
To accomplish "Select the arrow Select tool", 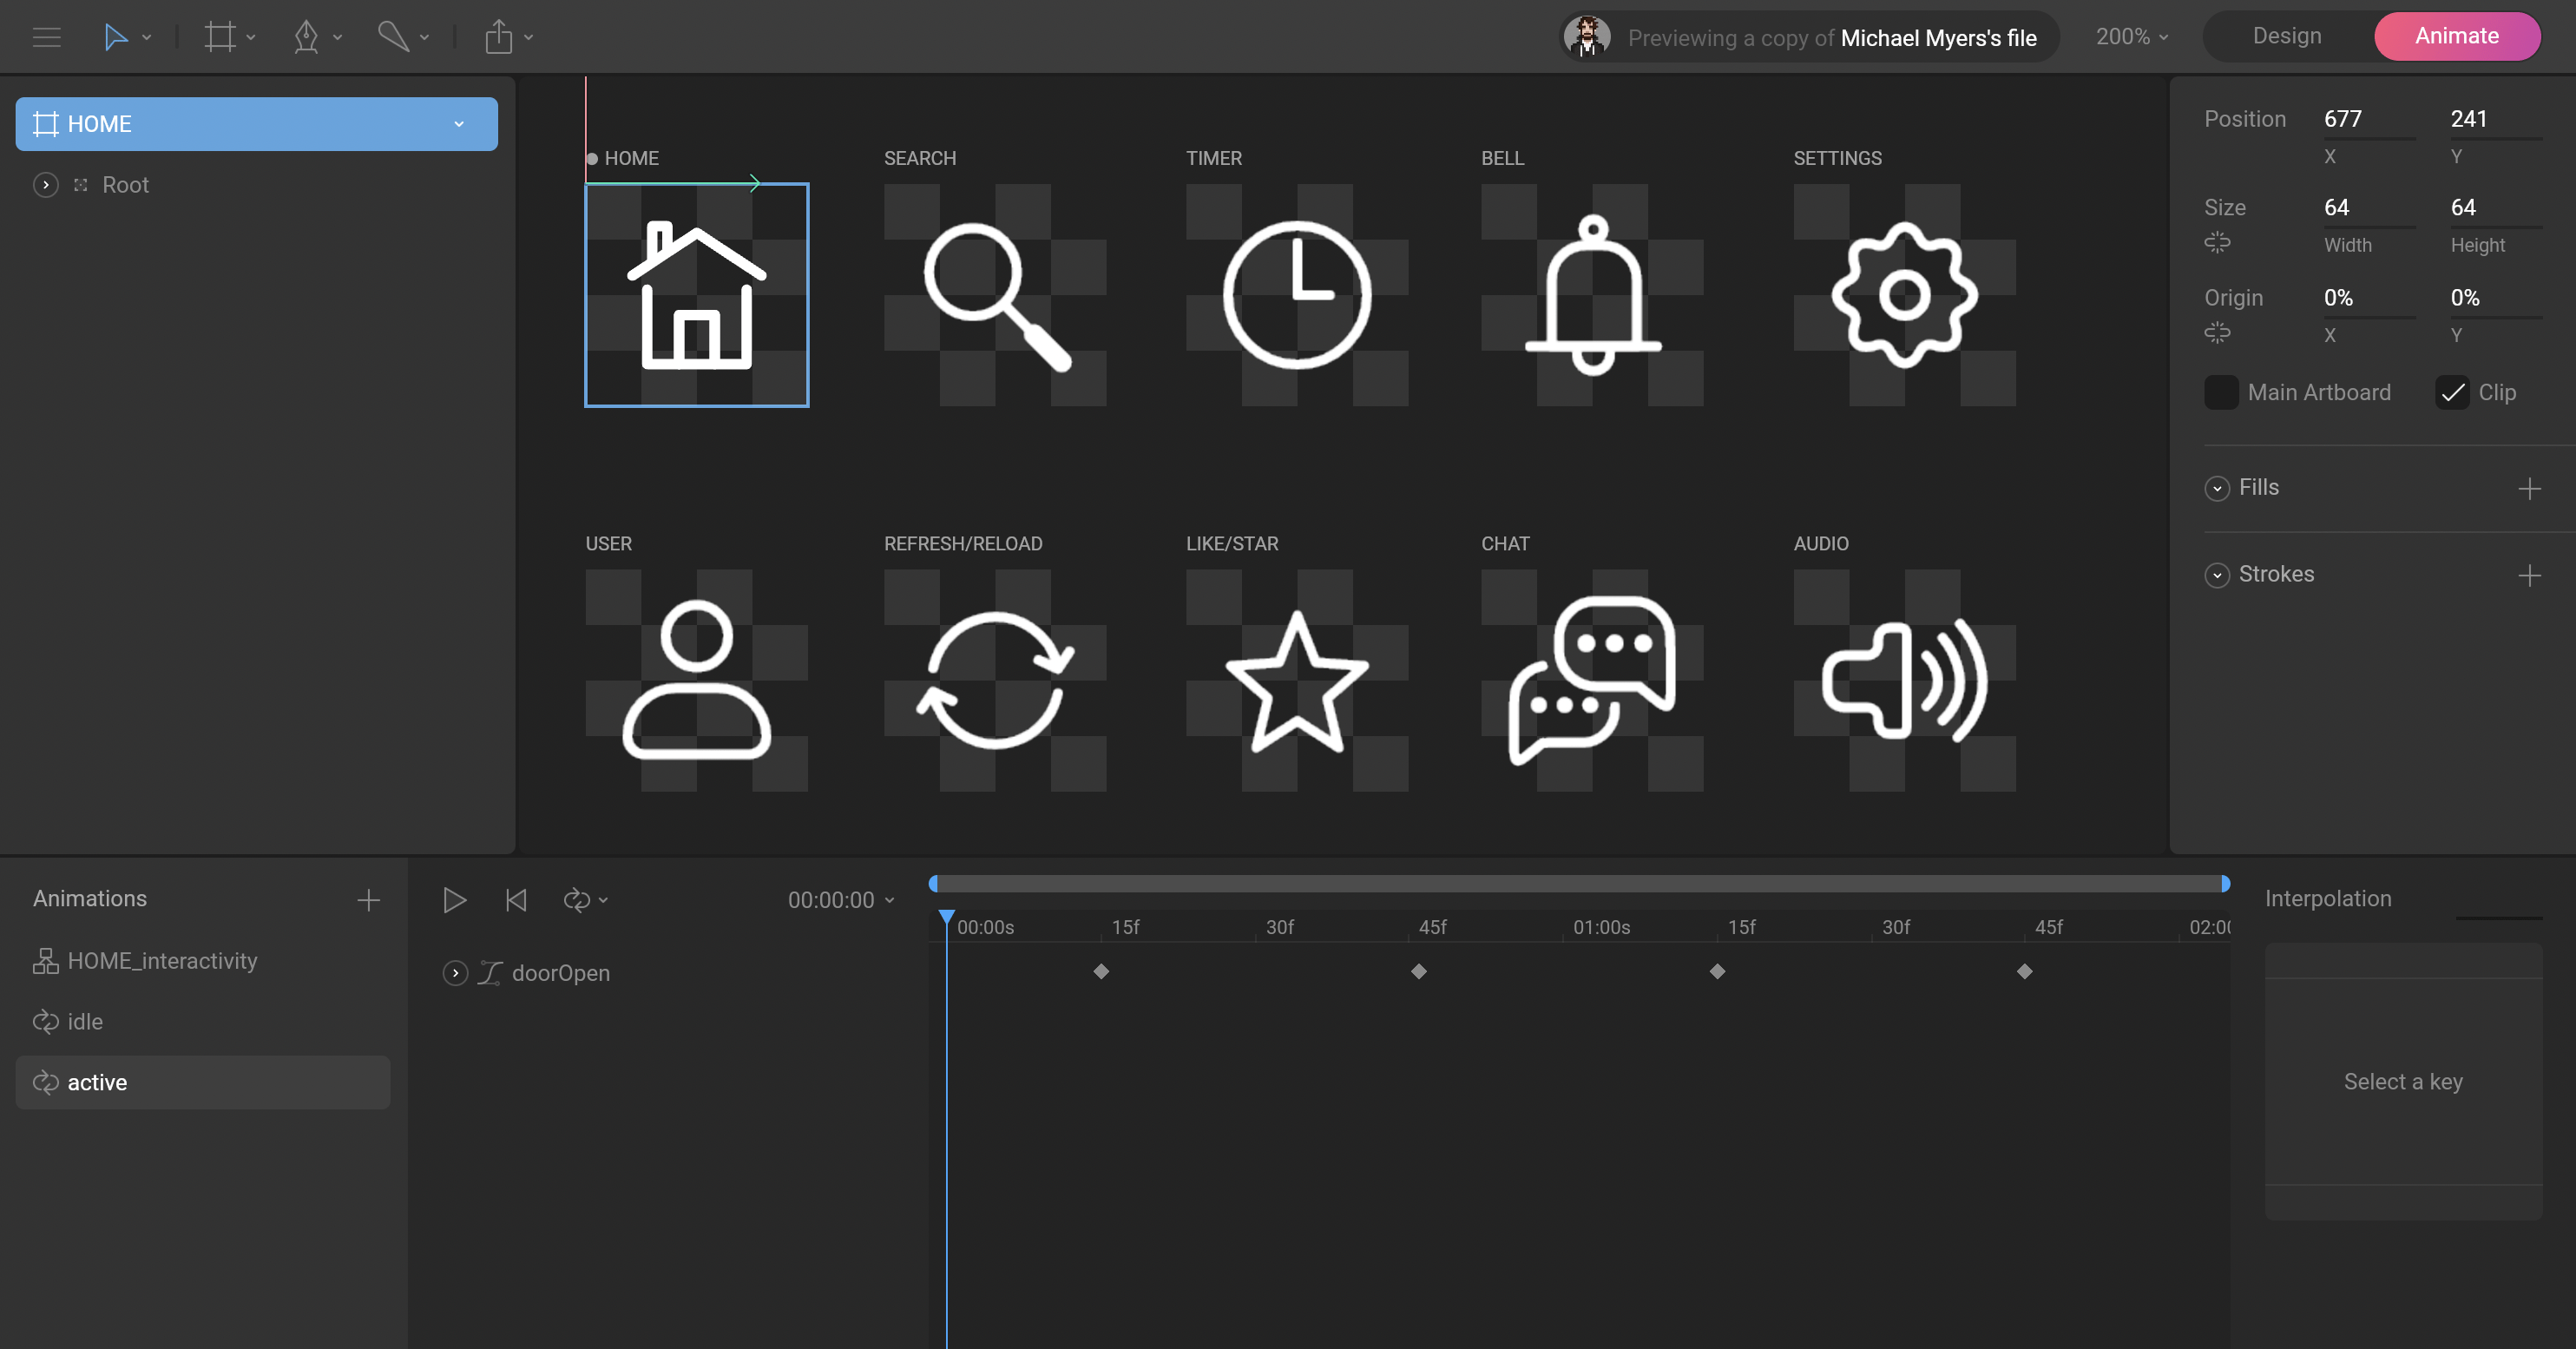I will [x=115, y=37].
